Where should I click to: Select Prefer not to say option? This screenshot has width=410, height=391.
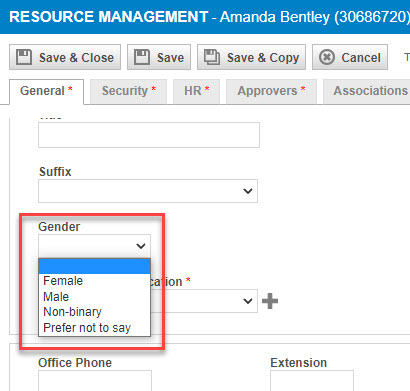click(x=94, y=328)
